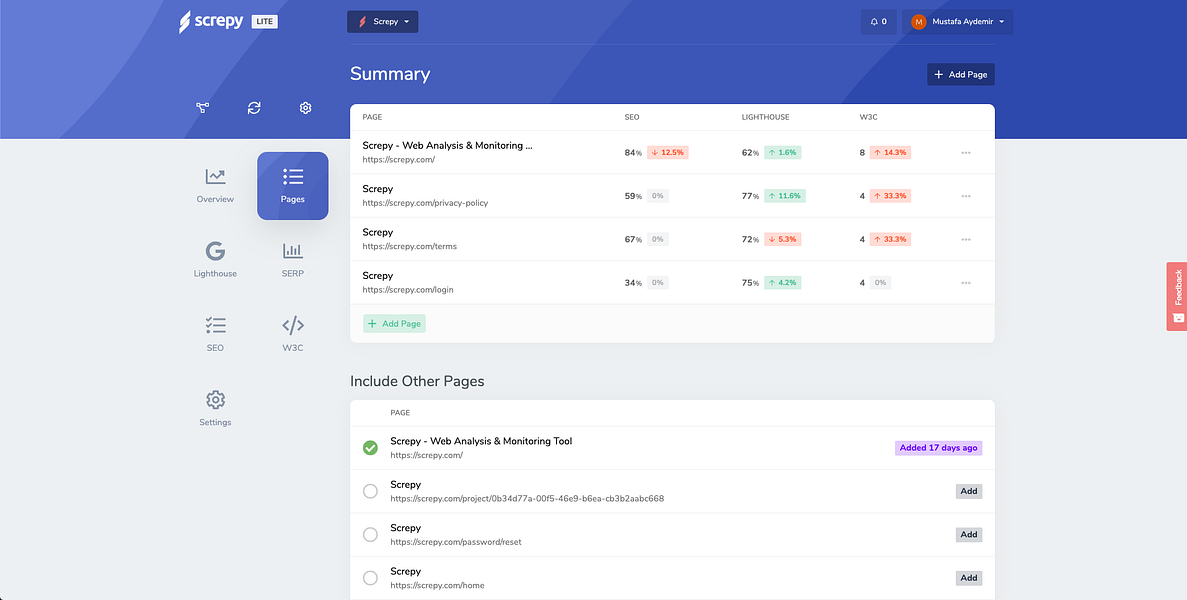Open more options for terms row

[x=966, y=239]
